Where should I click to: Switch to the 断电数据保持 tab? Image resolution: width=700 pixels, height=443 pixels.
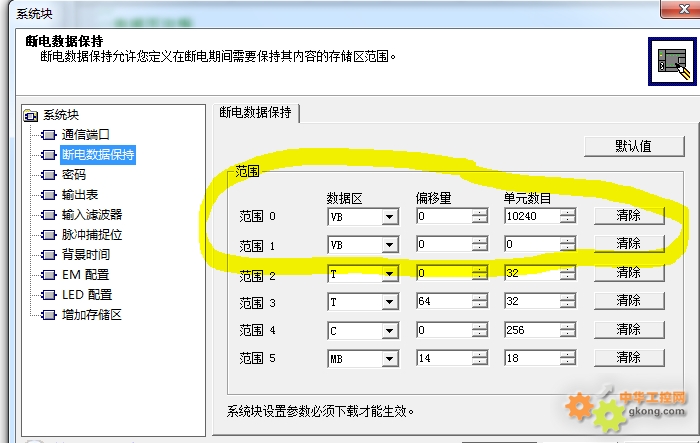point(255,113)
